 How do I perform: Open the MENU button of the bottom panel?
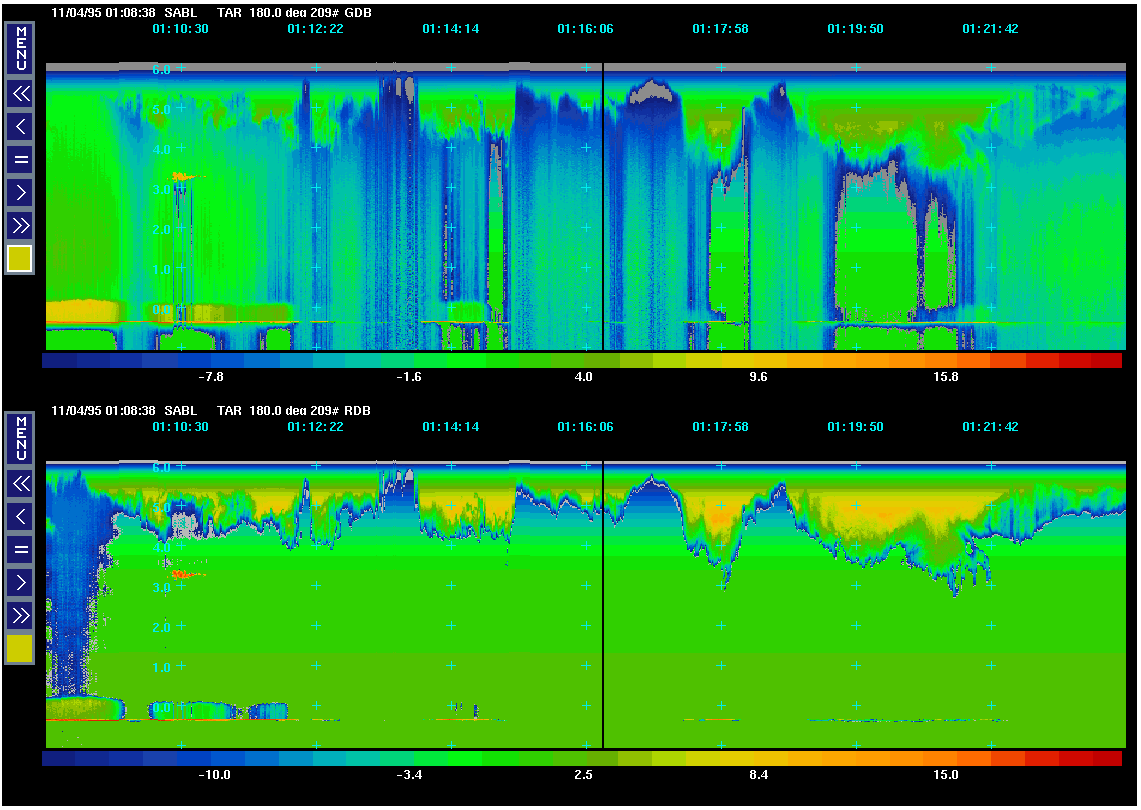pyautogui.click(x=20, y=438)
